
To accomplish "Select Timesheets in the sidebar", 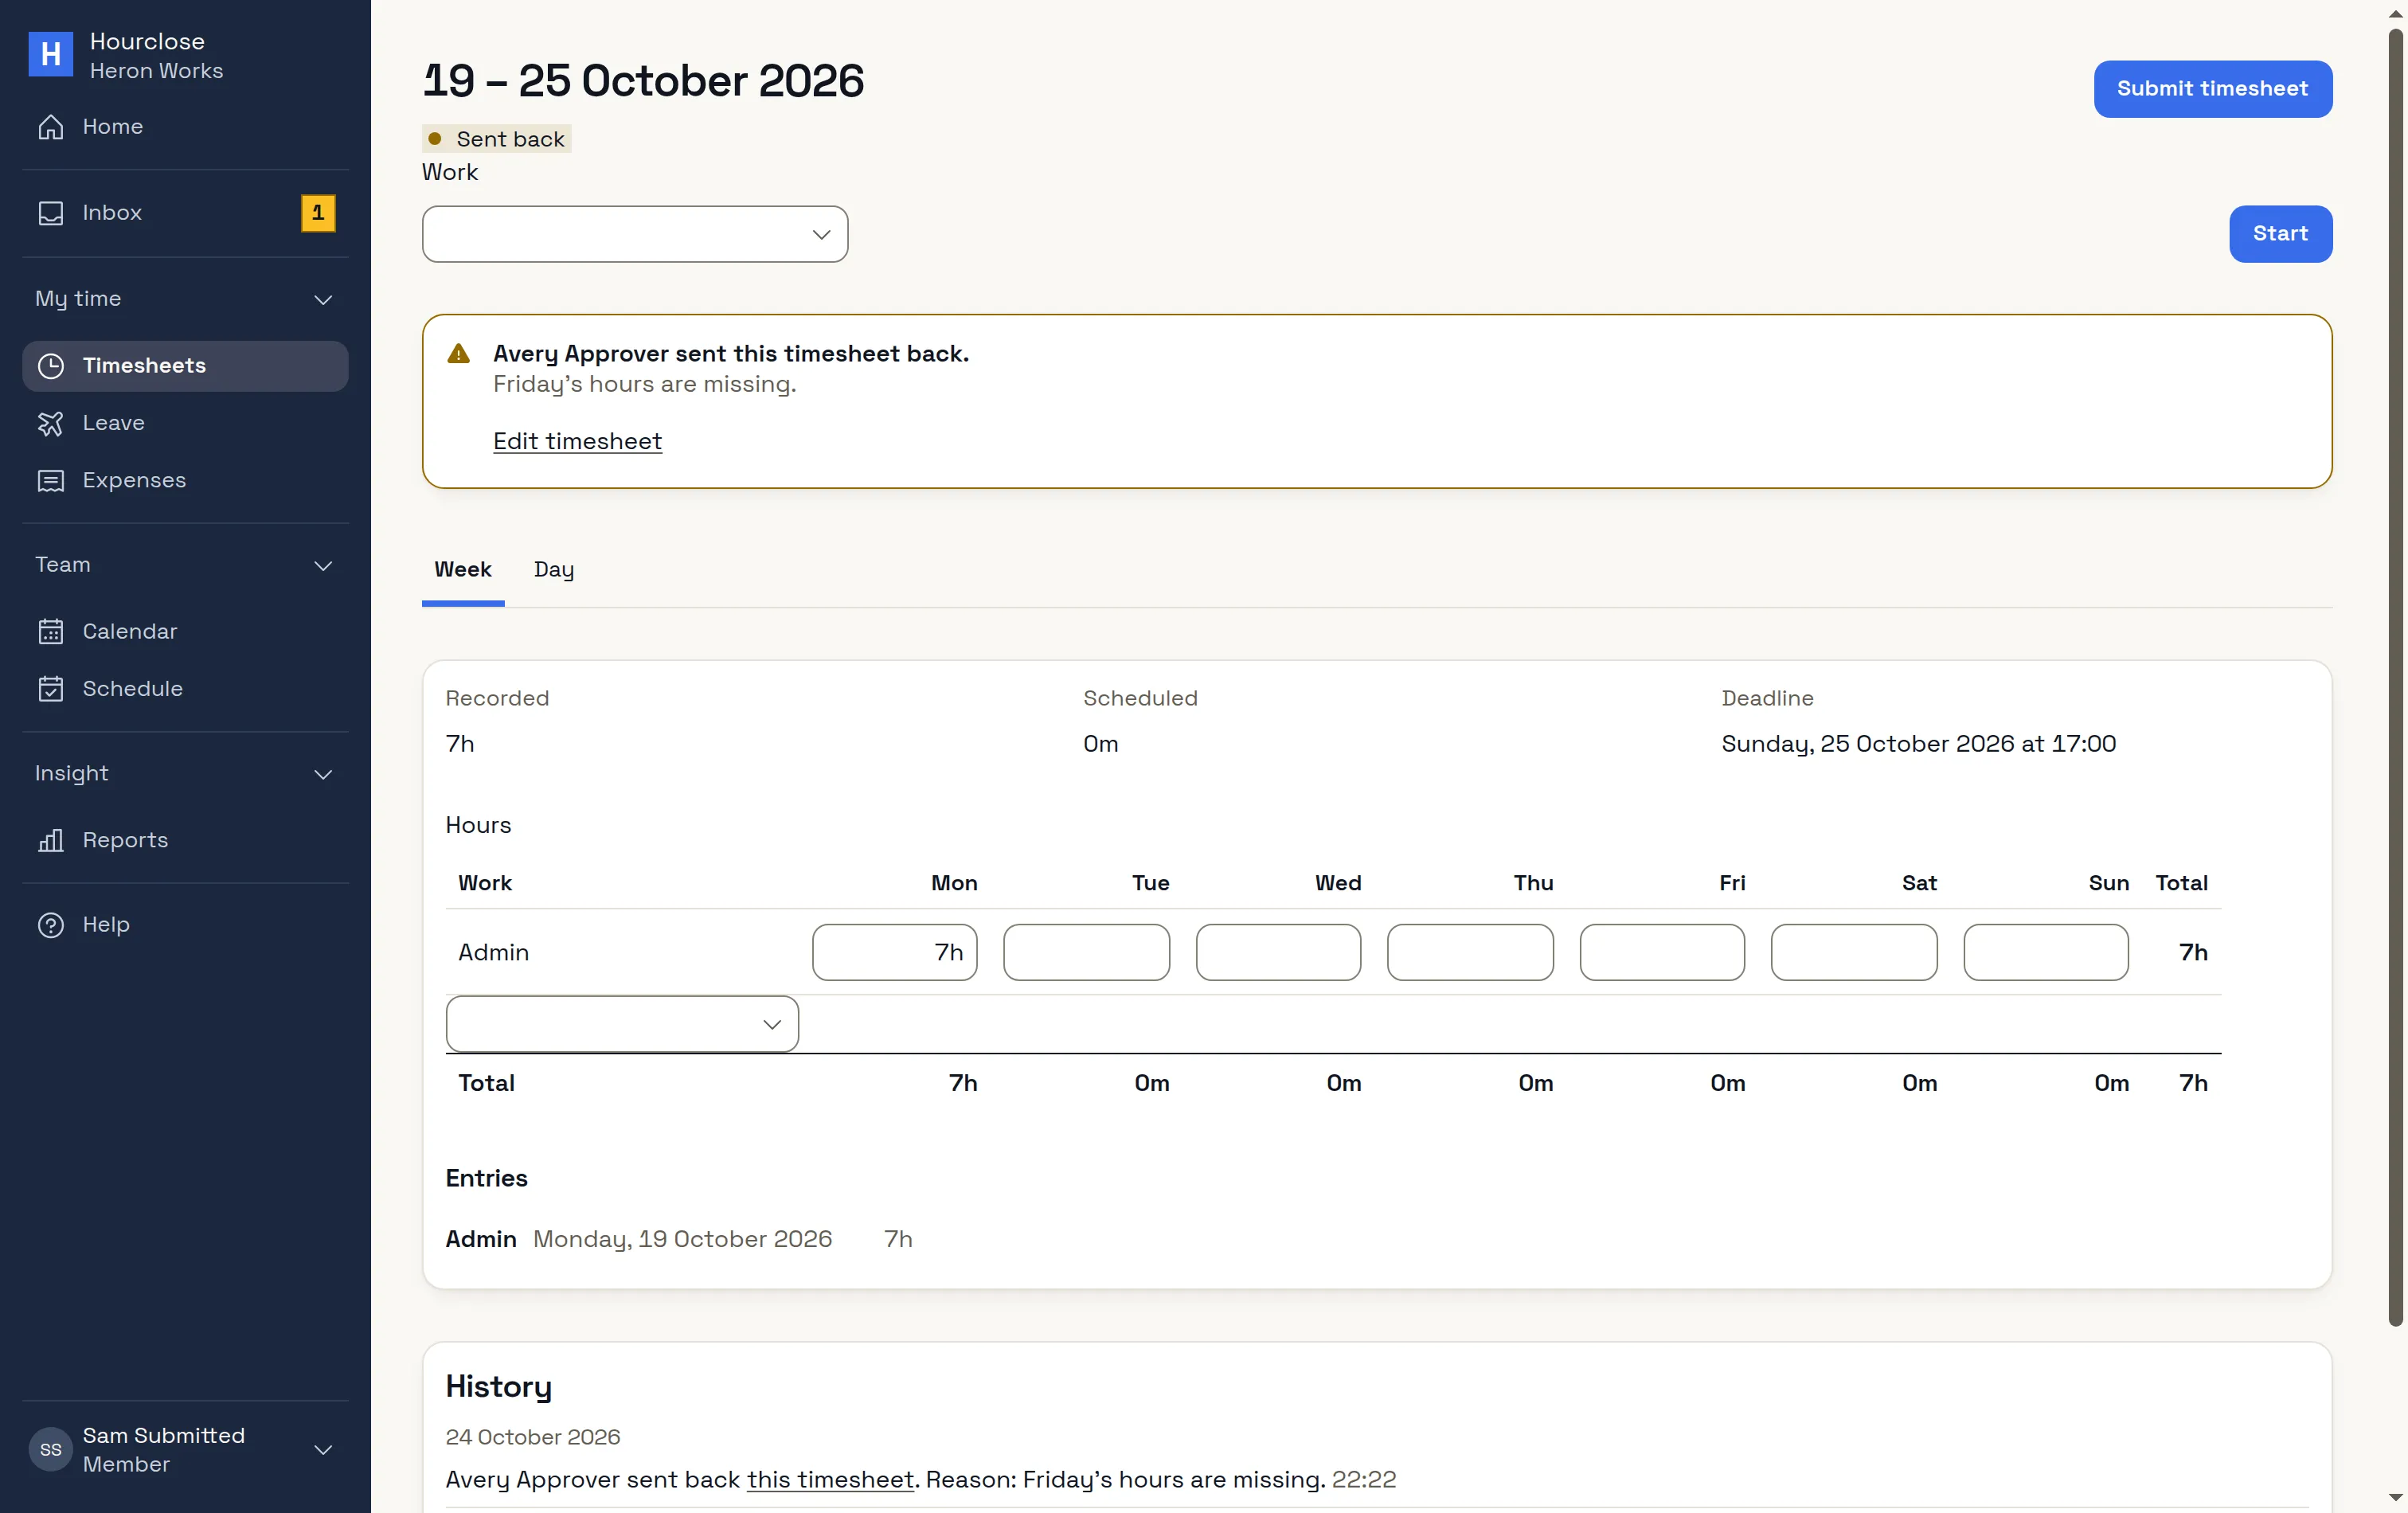I will (x=185, y=366).
